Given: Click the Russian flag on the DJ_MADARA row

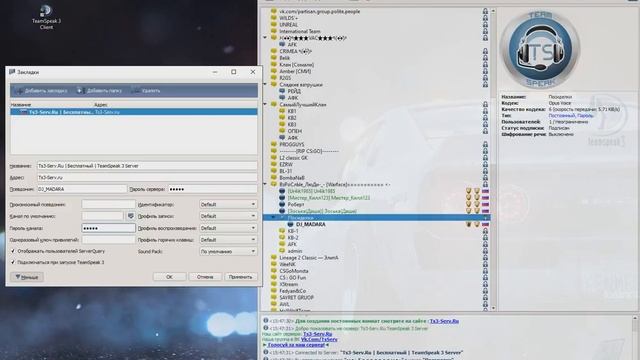Looking at the screenshot, I should [x=485, y=224].
